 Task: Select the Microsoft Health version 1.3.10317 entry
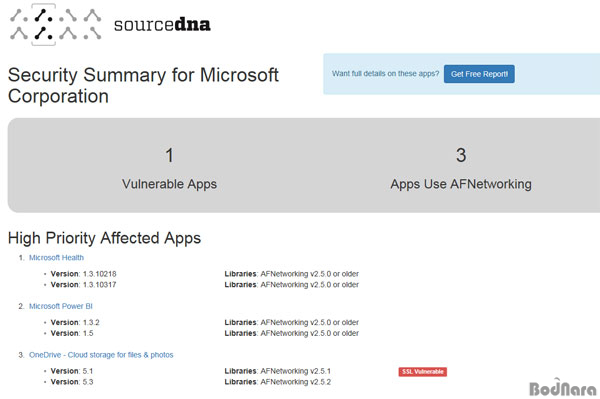coord(83,285)
